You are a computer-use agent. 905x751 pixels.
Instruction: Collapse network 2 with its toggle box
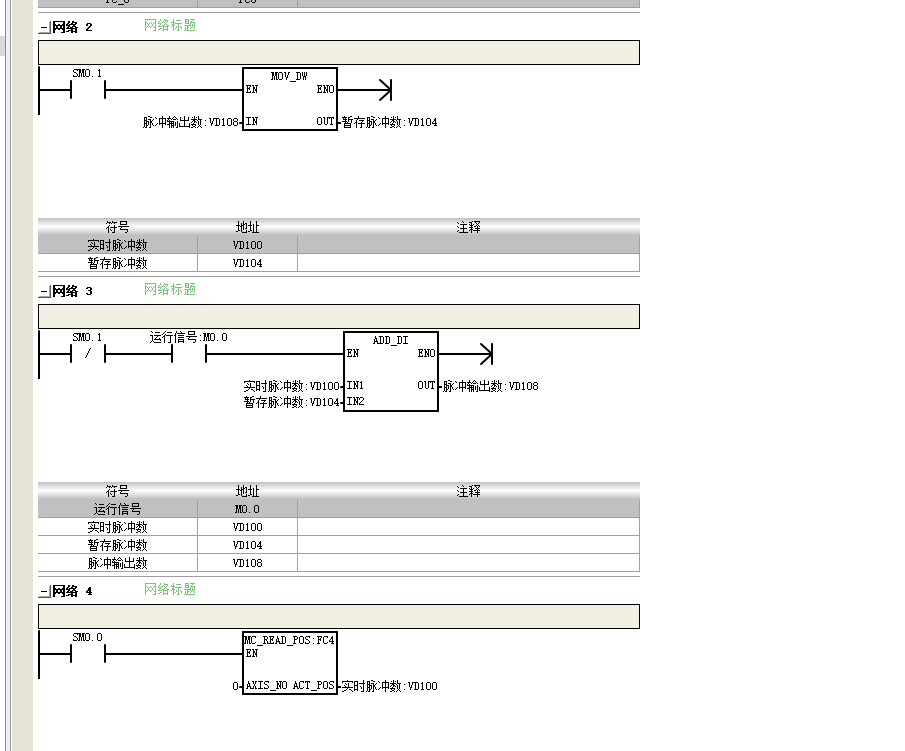pyautogui.click(x=44, y=28)
